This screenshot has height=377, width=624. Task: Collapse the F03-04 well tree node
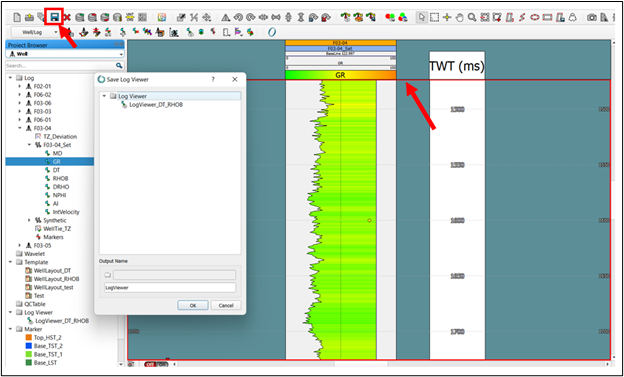tap(20, 128)
